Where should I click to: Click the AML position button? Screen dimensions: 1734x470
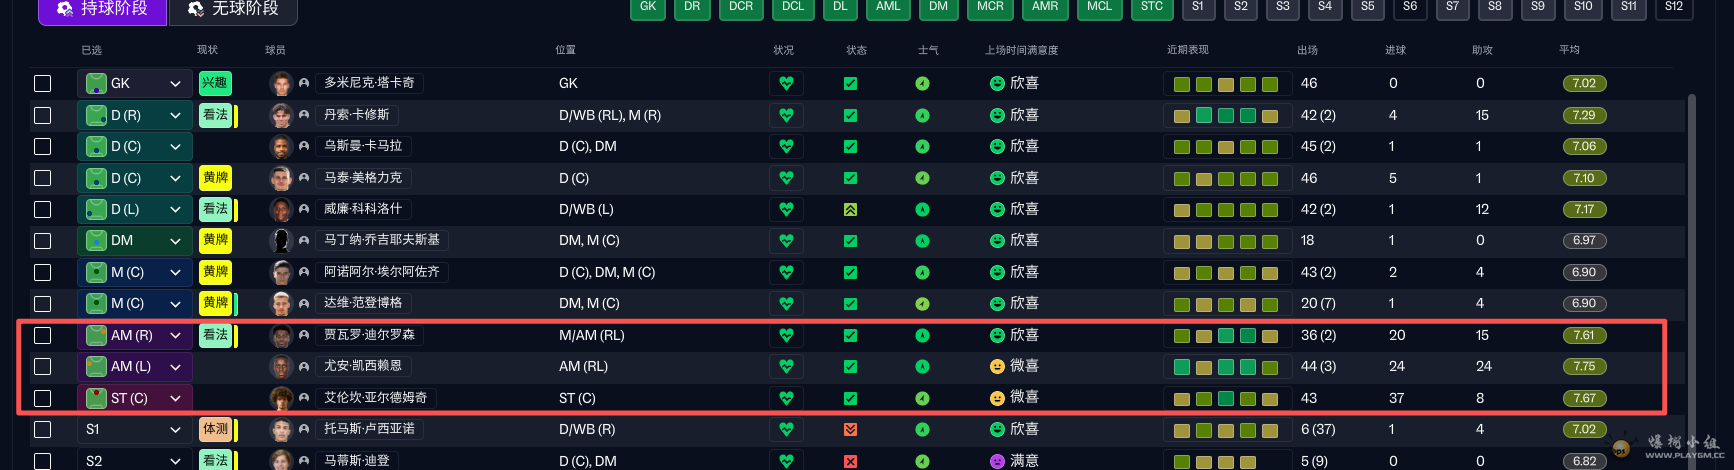888,8
